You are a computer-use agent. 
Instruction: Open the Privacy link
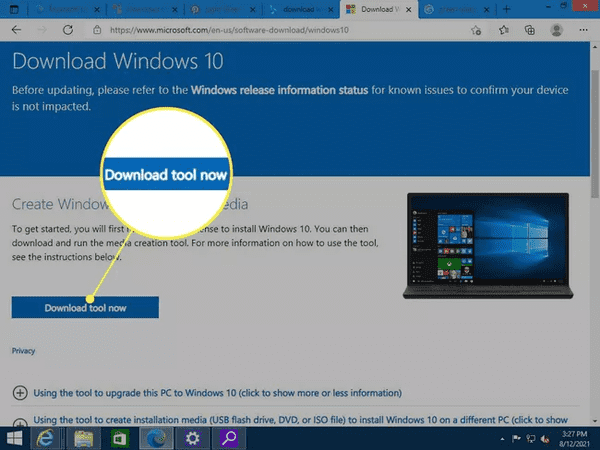coord(23,351)
